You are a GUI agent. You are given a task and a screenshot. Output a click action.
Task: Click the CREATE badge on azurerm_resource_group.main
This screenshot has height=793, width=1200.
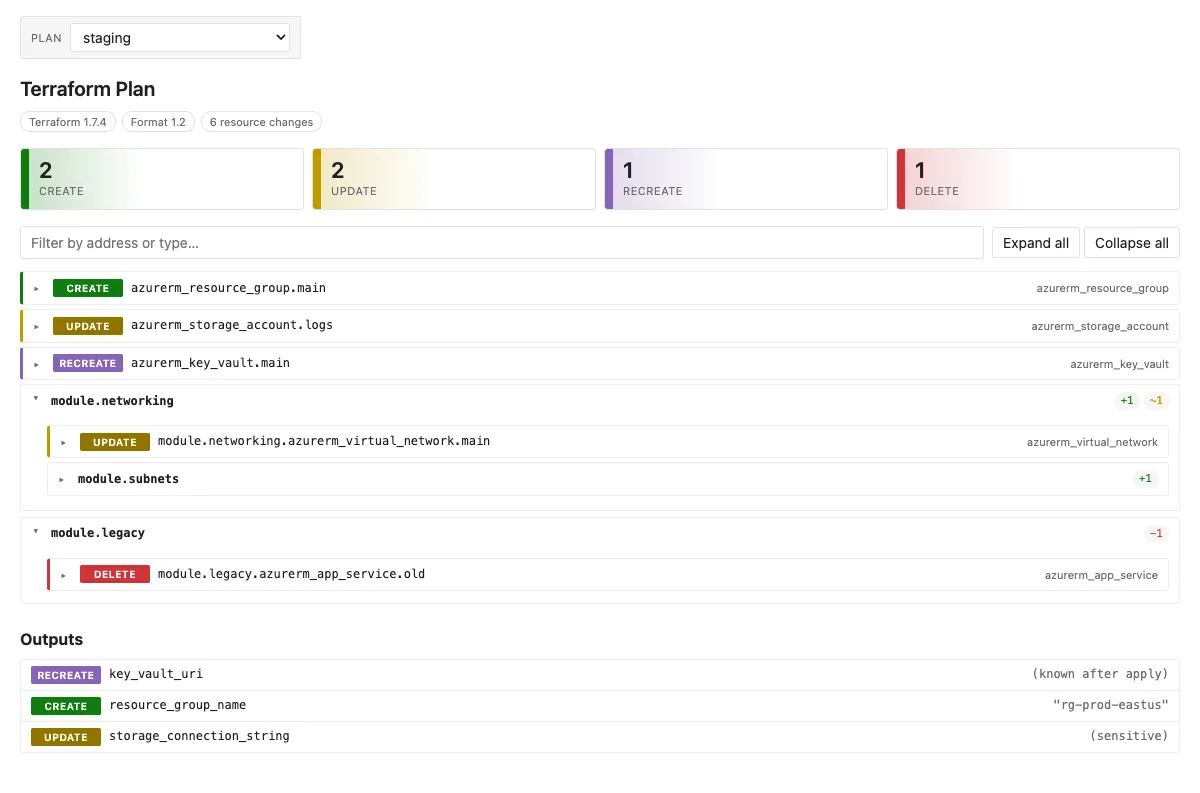[x=88, y=288]
